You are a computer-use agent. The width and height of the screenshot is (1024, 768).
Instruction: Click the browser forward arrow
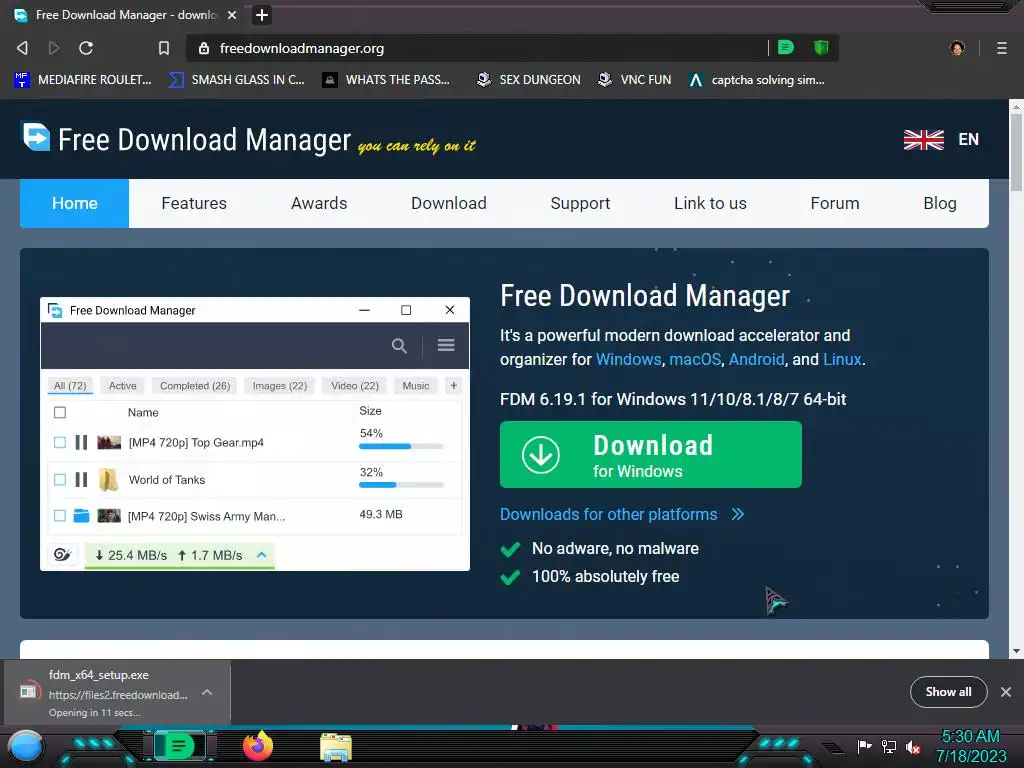(x=54, y=48)
